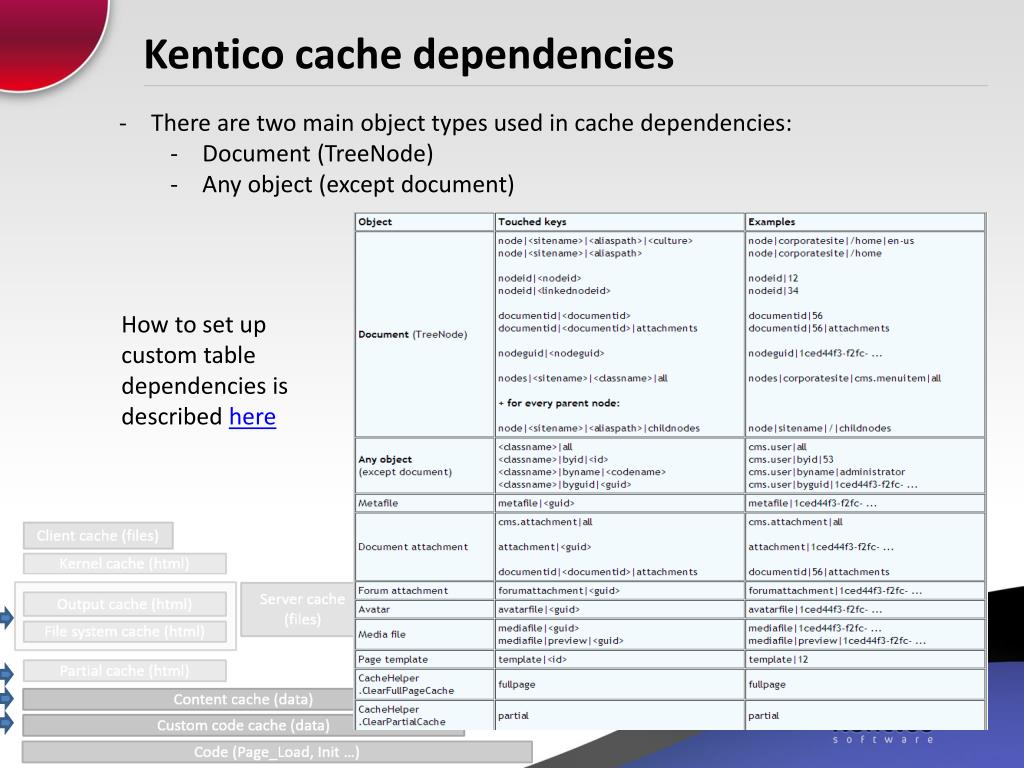
Task: Click the 'template|<id>' key
Action: pyautogui.click(x=532, y=660)
